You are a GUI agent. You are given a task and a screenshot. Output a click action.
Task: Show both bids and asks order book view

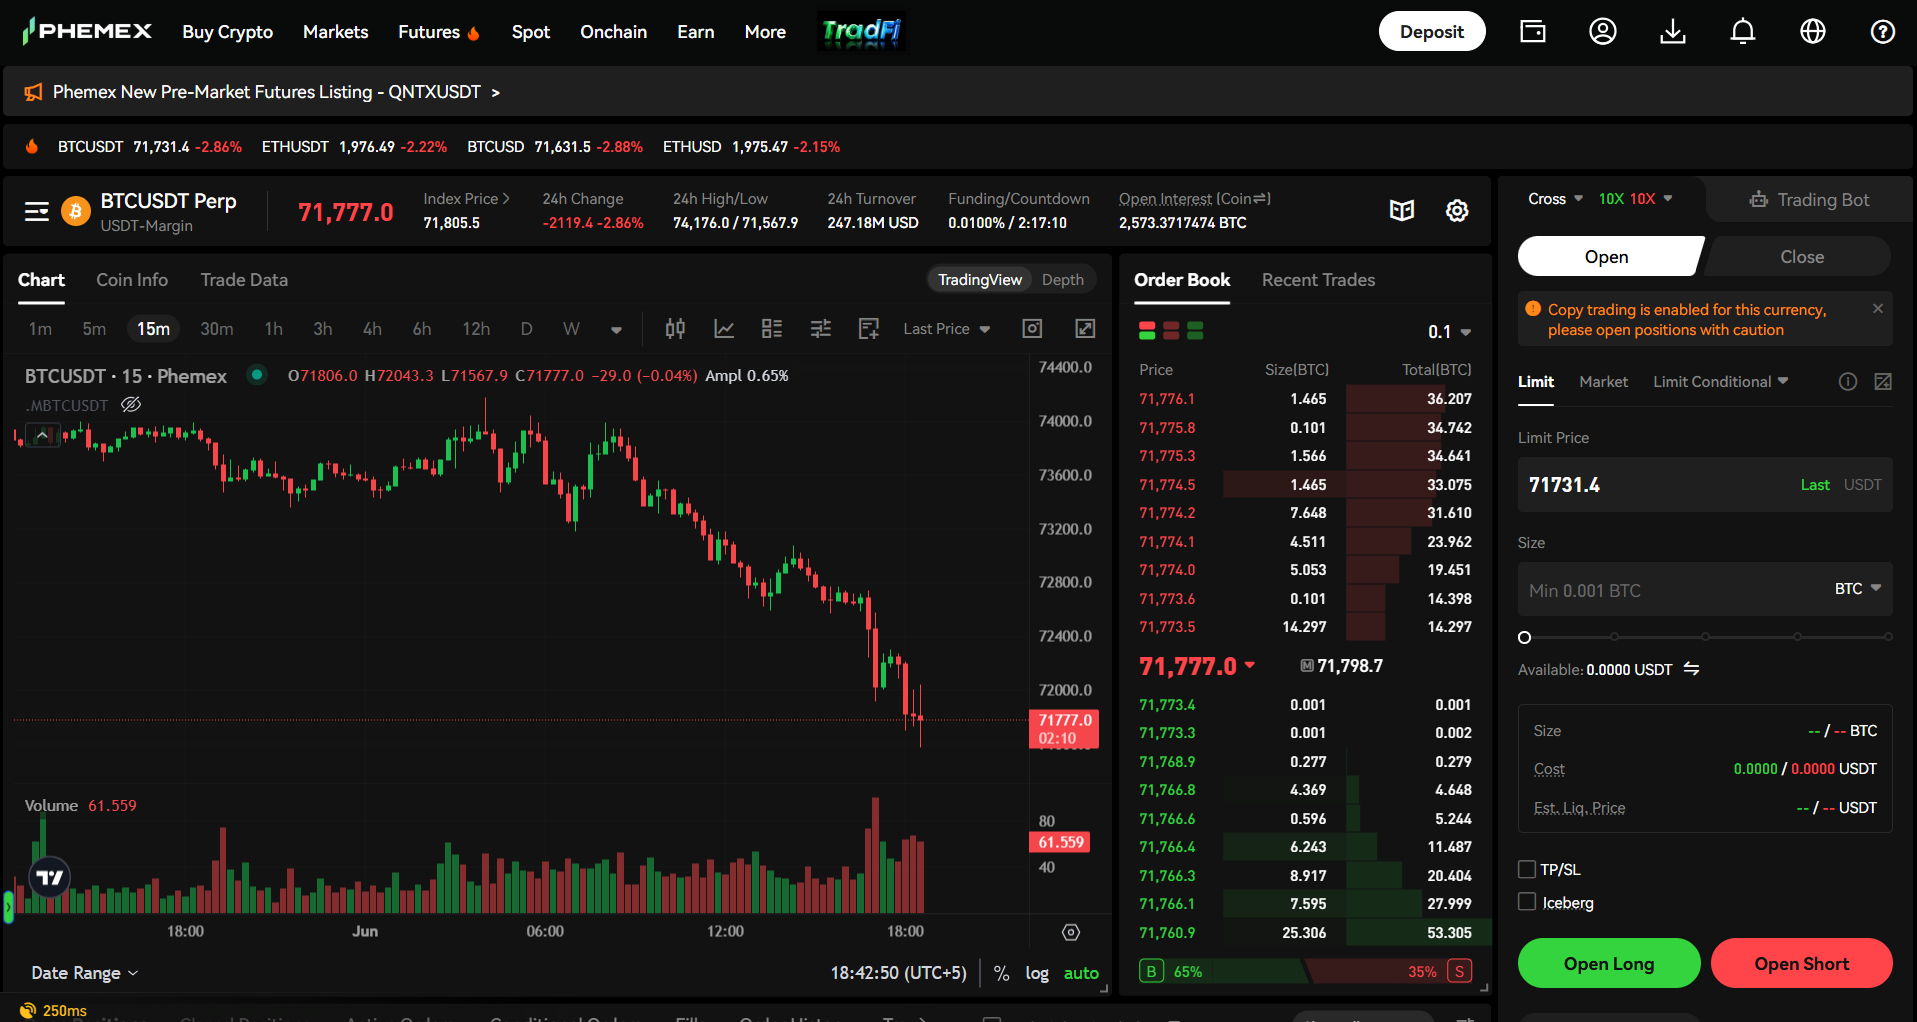1147,331
